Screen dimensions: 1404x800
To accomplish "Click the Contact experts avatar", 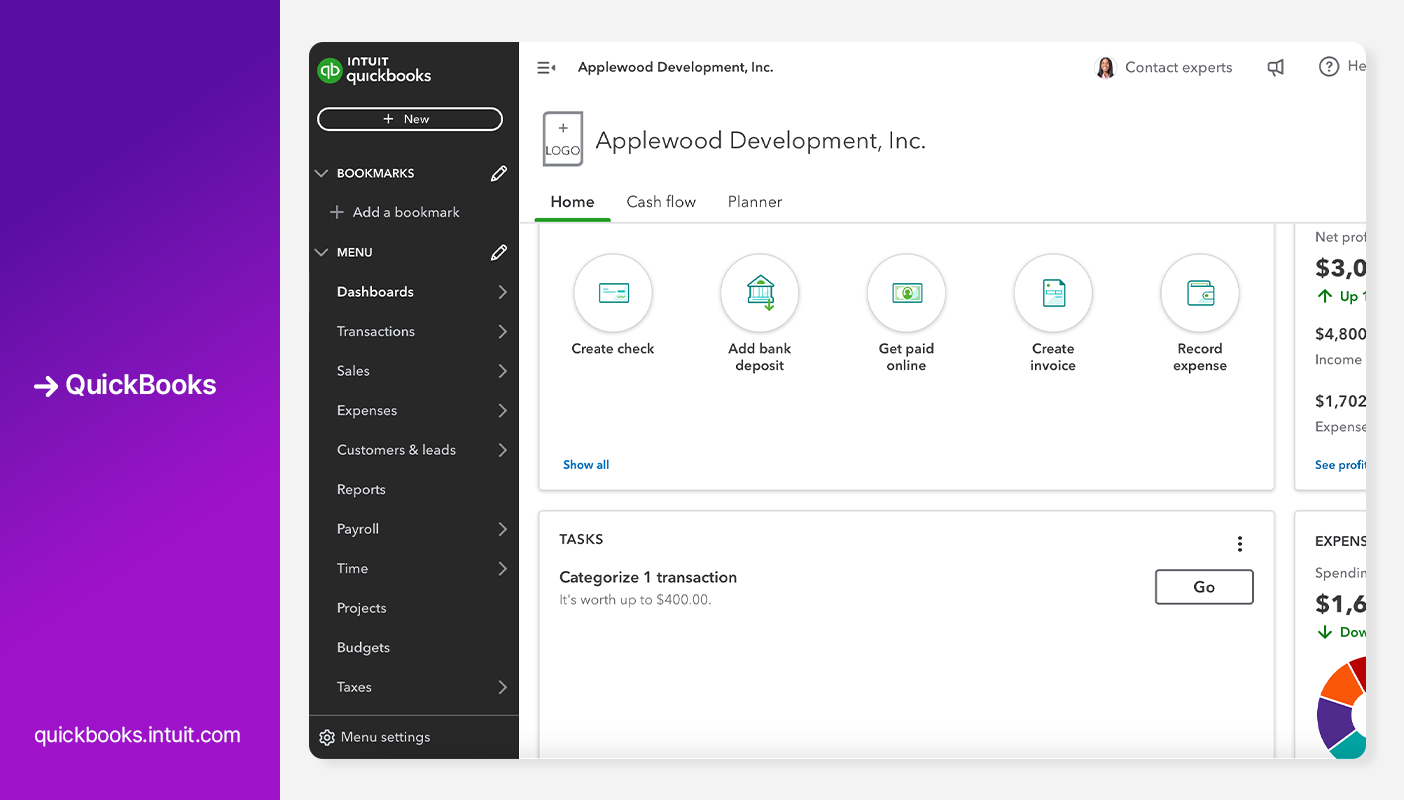I will [1105, 67].
